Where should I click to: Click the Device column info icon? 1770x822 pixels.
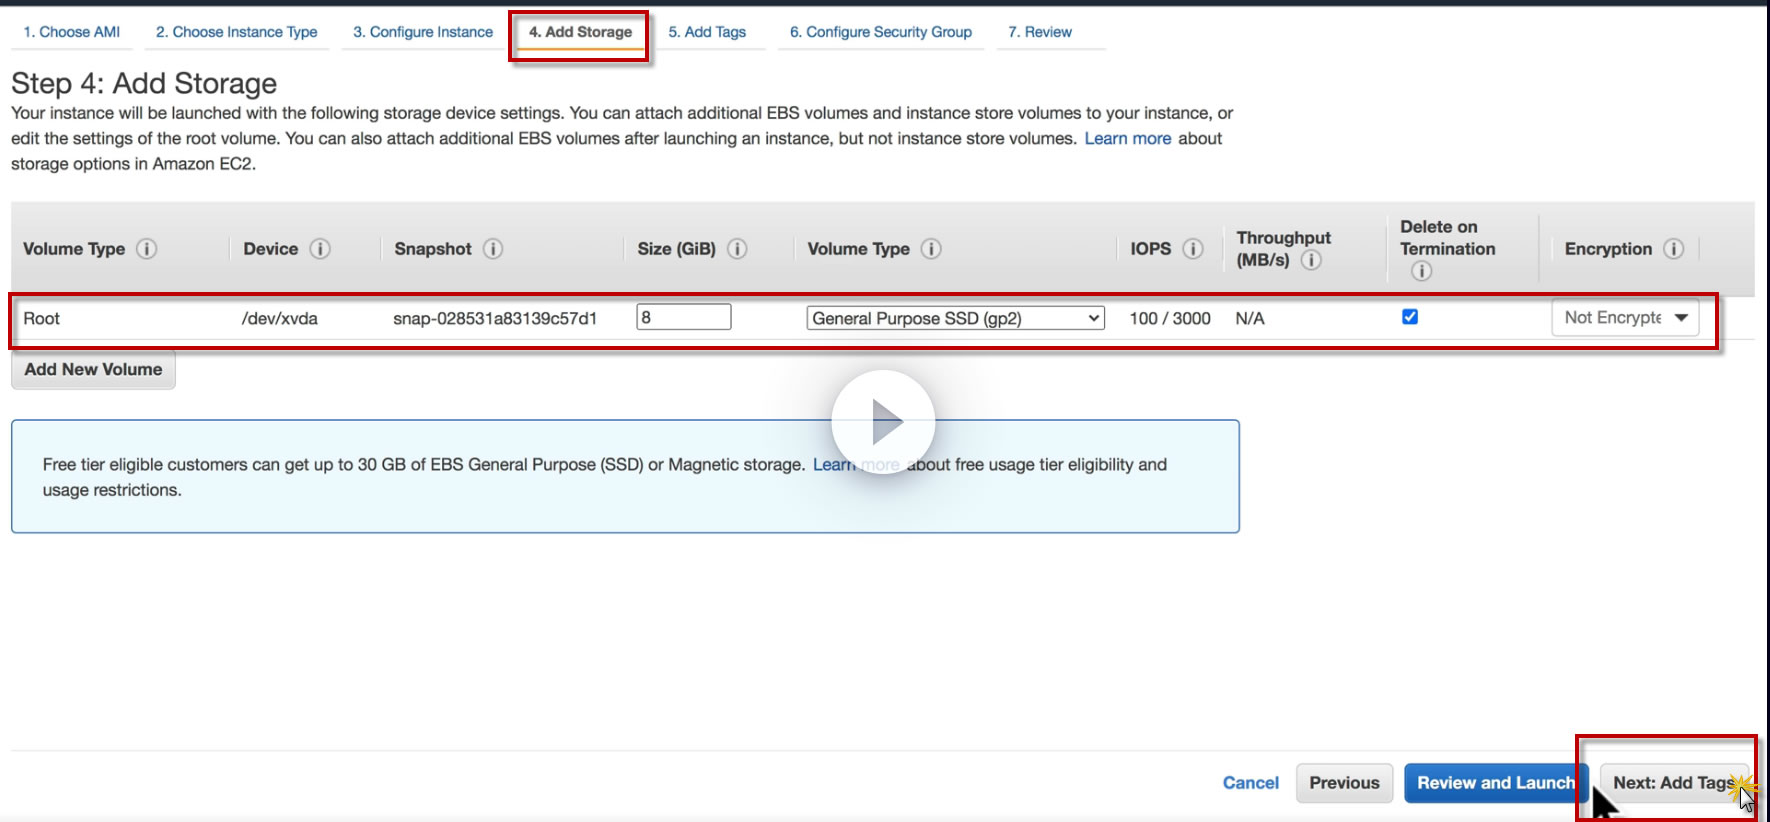coord(320,249)
